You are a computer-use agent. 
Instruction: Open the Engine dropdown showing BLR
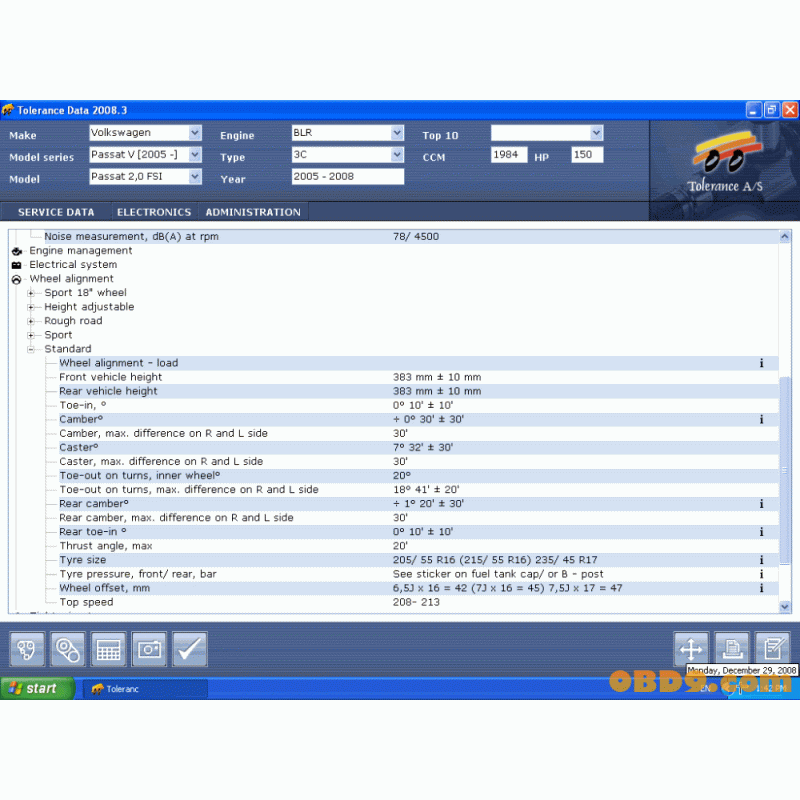397,133
